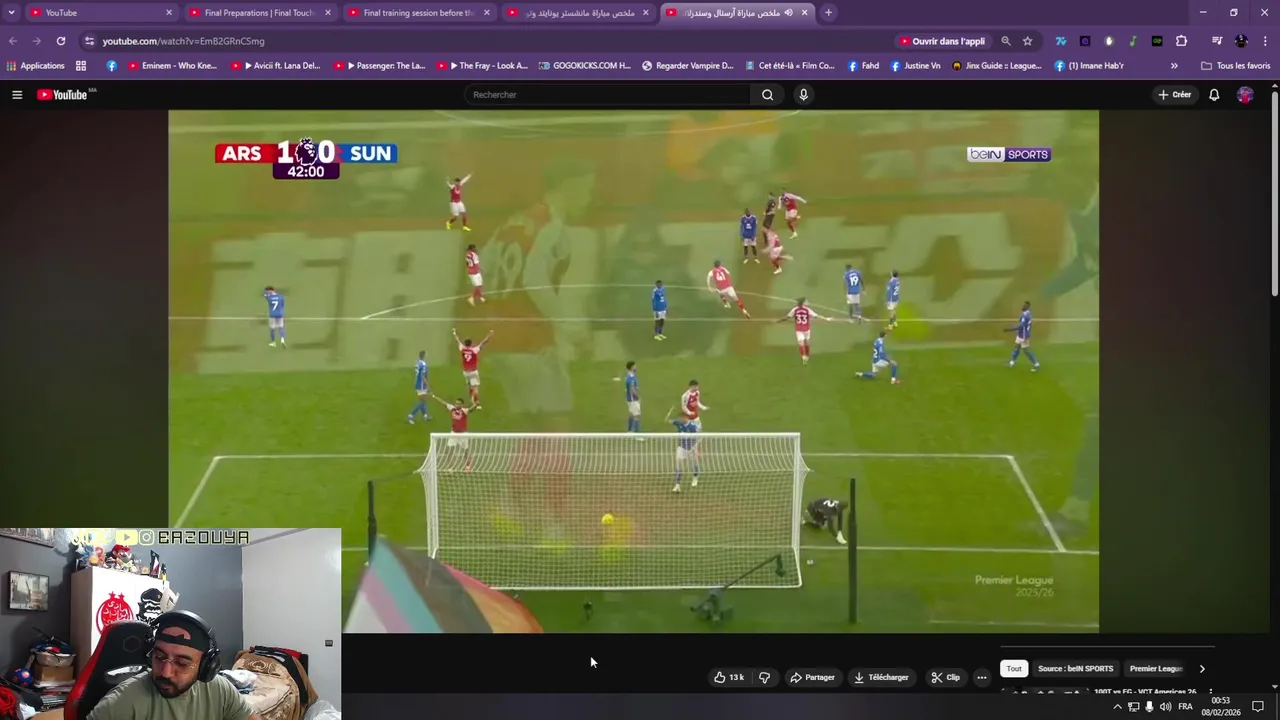The width and height of the screenshot is (1280, 720).
Task: Like the video showing 13 k
Action: click(728, 677)
